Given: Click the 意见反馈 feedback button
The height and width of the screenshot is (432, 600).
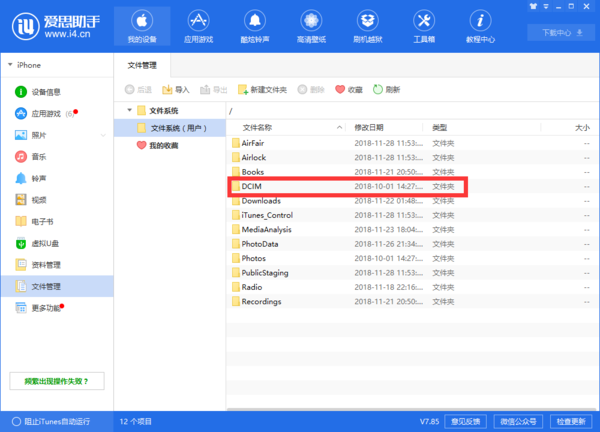Looking at the screenshot, I should [x=465, y=422].
